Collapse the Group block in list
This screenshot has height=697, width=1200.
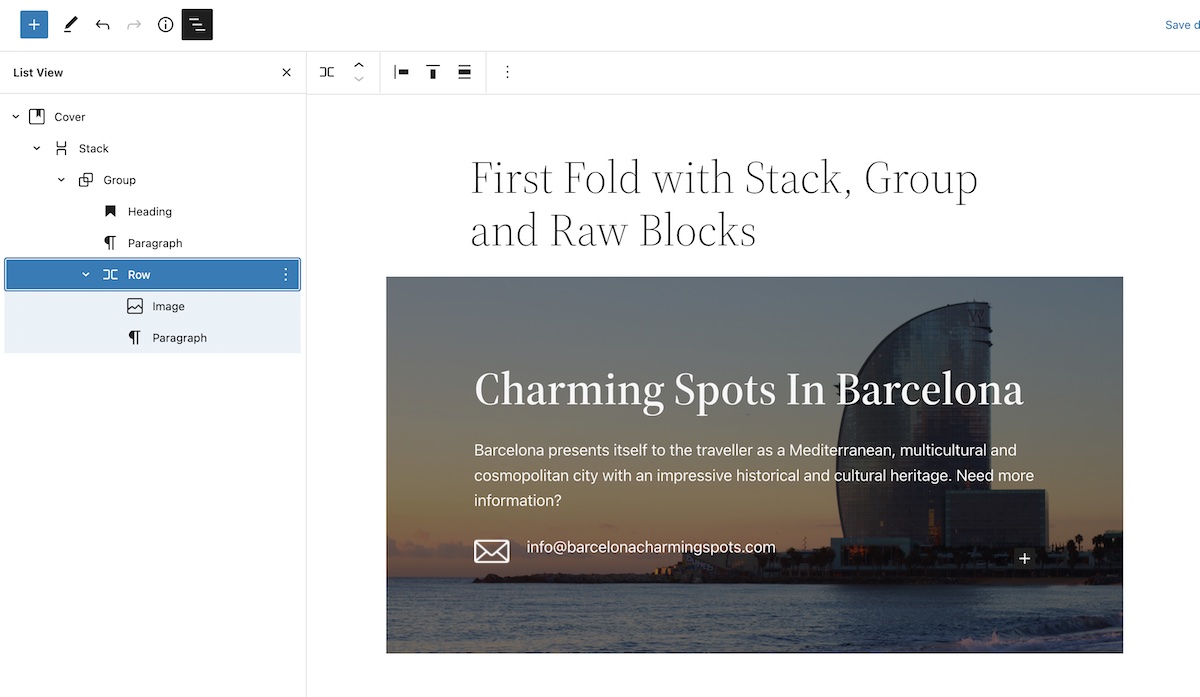[61, 180]
